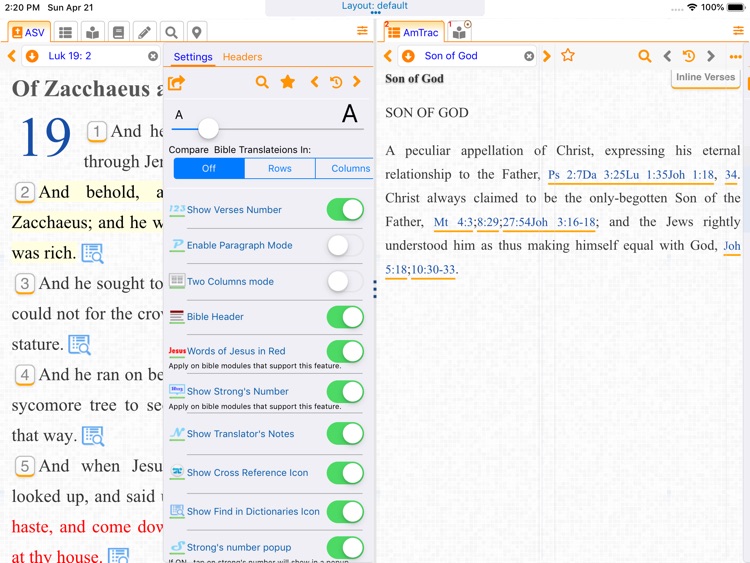Clear the Luk 19: 2 field

[x=153, y=56]
